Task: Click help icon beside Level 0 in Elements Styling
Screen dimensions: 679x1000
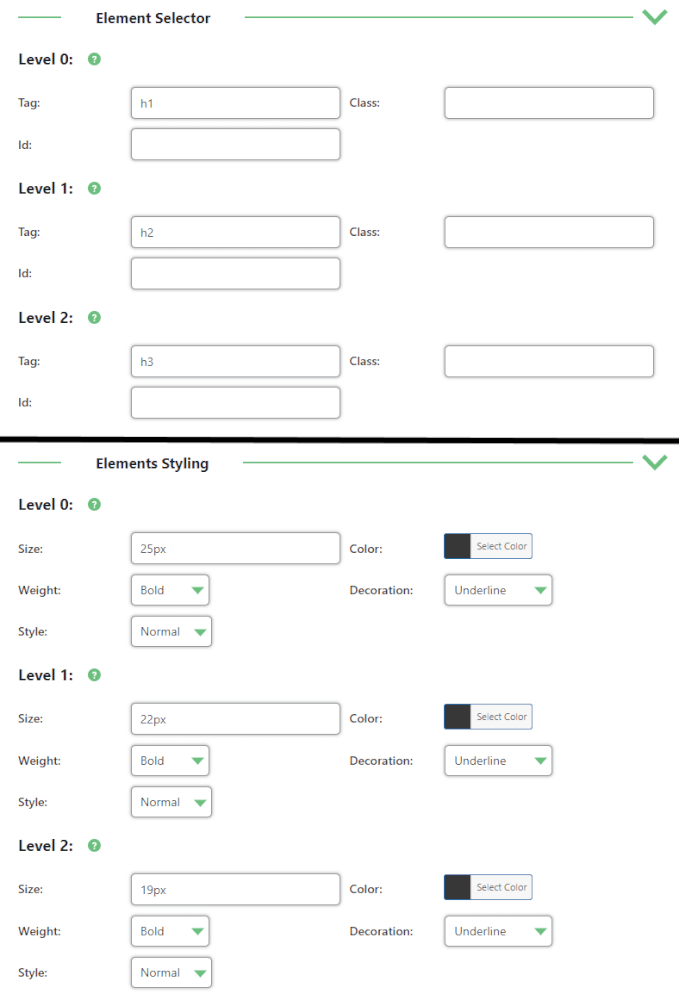Action: pyautogui.click(x=94, y=505)
